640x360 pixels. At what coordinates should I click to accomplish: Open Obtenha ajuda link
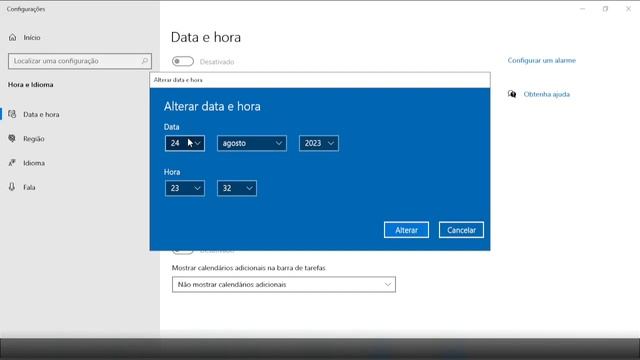pyautogui.click(x=547, y=94)
